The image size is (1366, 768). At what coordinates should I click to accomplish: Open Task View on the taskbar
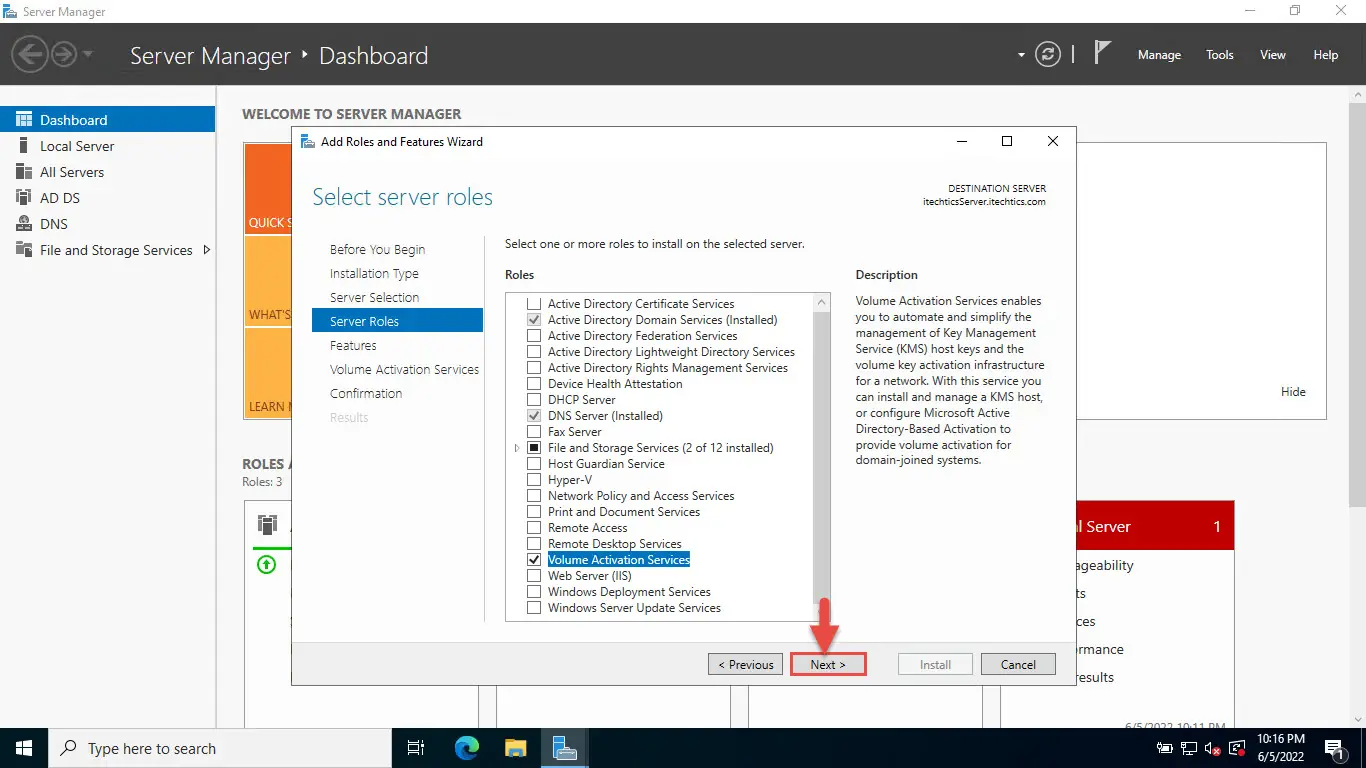click(x=416, y=748)
